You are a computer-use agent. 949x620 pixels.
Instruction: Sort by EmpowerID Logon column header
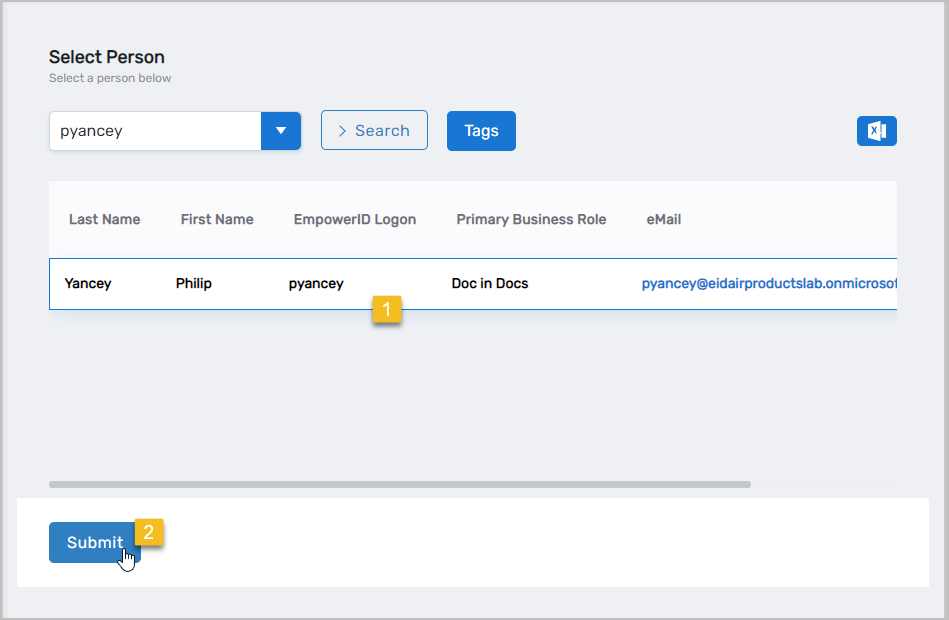point(354,219)
